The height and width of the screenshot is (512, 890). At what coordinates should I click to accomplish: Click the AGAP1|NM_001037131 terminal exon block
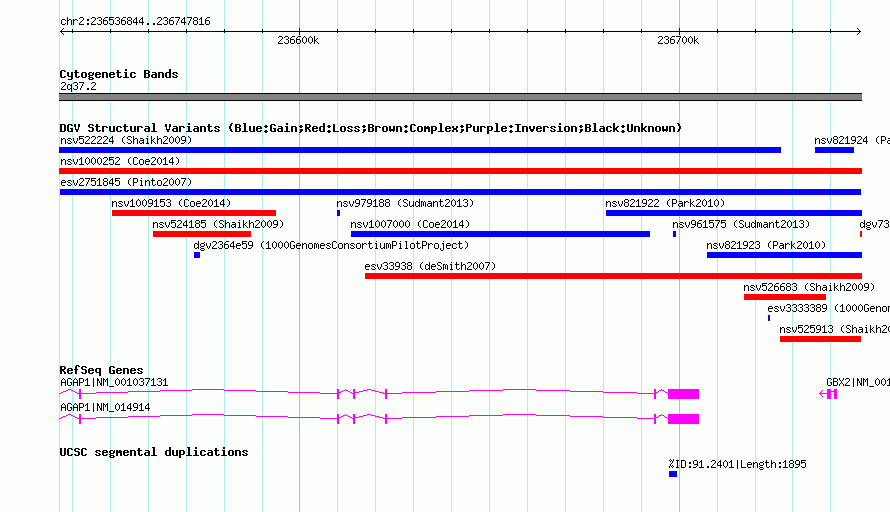pyautogui.click(x=683, y=394)
